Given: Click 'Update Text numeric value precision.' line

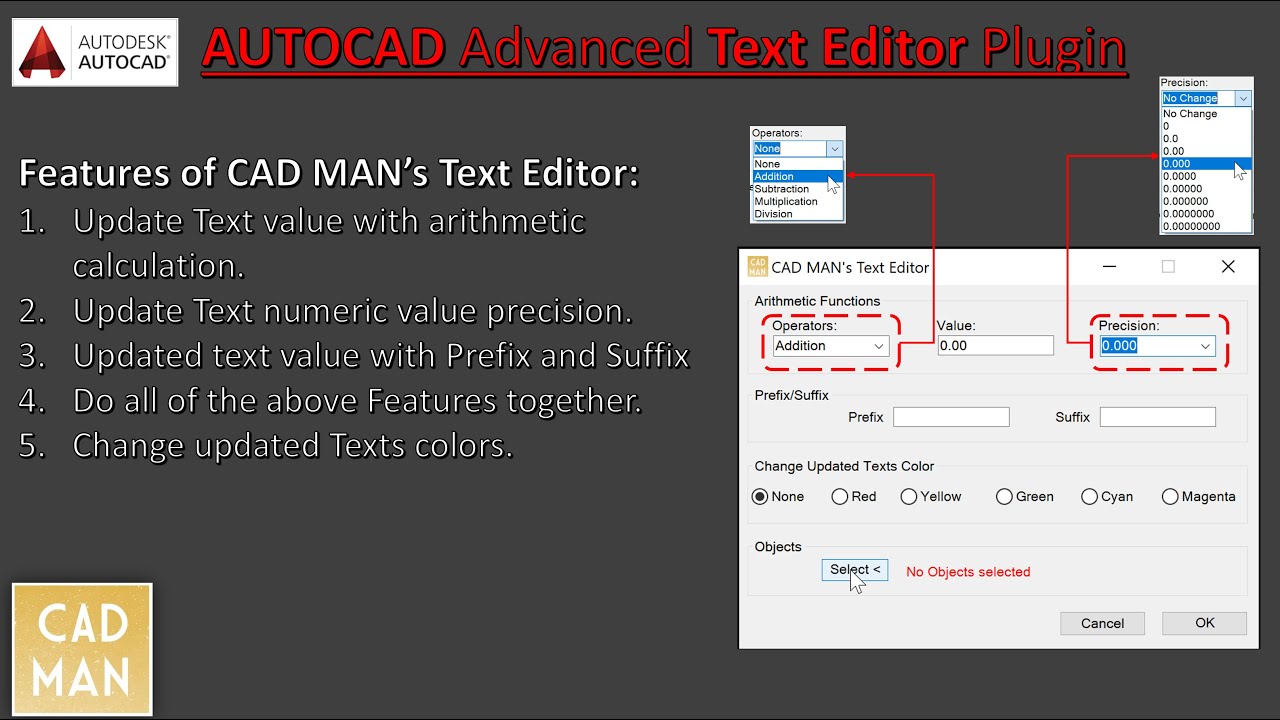Looking at the screenshot, I should pyautogui.click(x=353, y=311).
